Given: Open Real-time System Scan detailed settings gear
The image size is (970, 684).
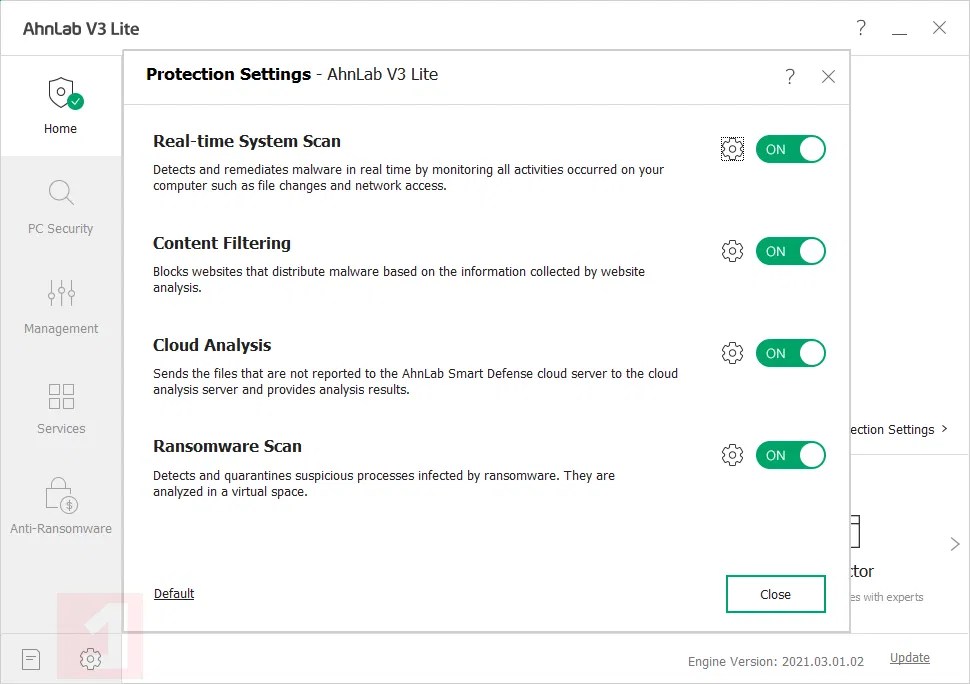Looking at the screenshot, I should pyautogui.click(x=732, y=148).
